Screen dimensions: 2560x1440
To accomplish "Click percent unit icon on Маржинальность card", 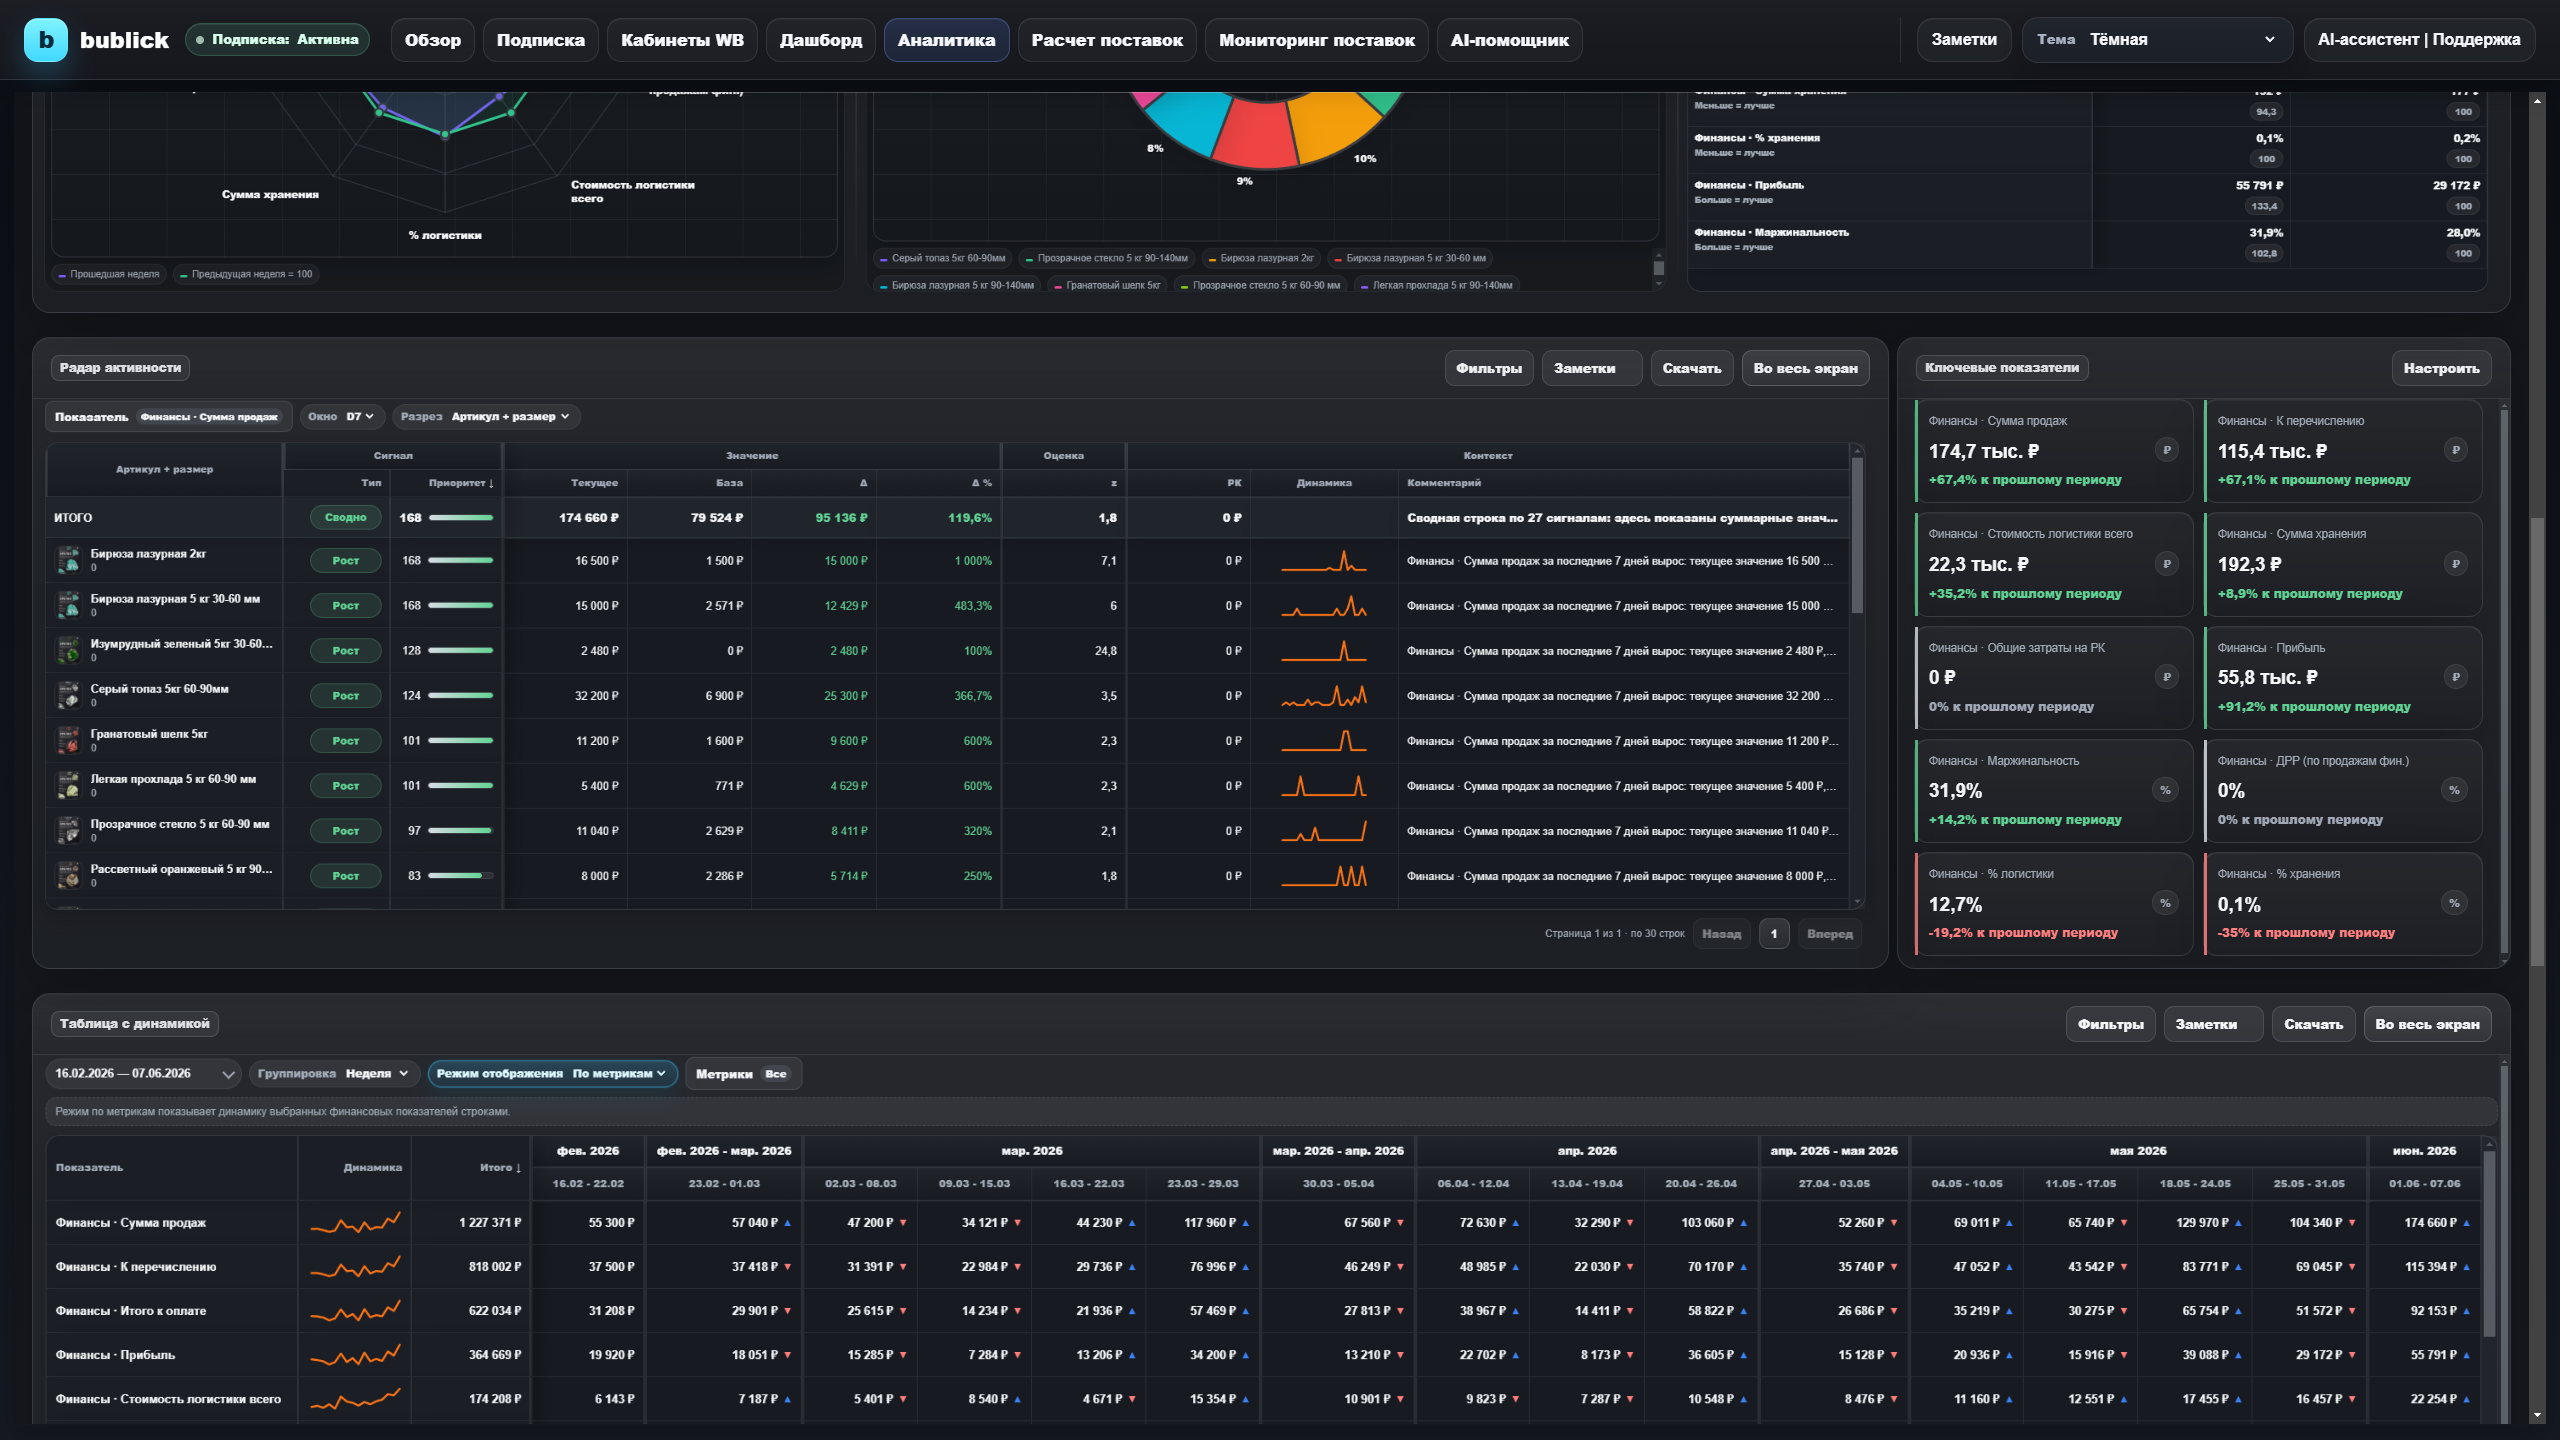I will coord(2166,790).
